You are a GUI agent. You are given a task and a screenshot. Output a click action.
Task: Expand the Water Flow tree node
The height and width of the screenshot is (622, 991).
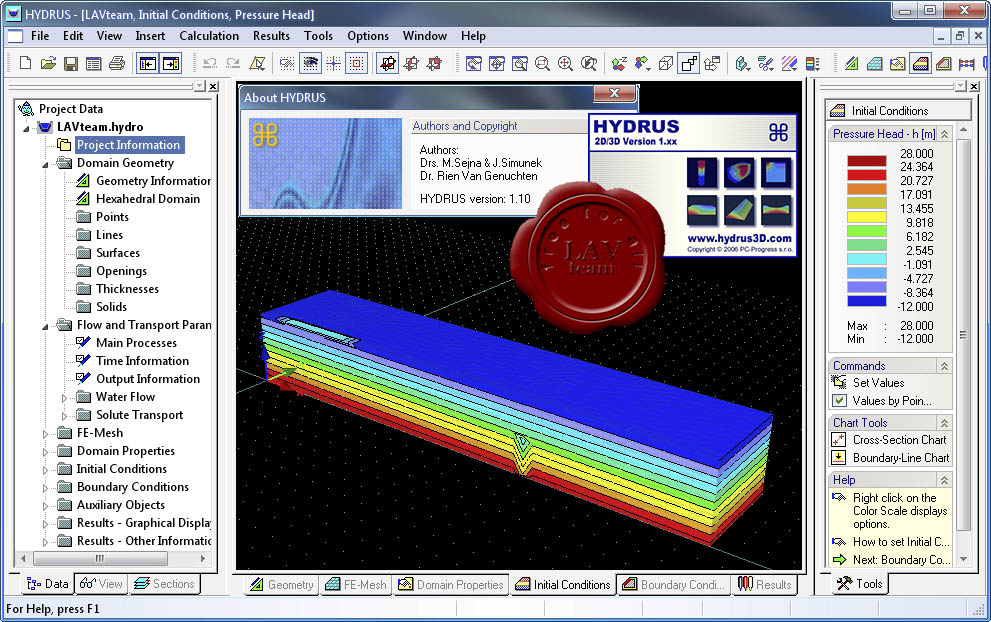point(64,398)
